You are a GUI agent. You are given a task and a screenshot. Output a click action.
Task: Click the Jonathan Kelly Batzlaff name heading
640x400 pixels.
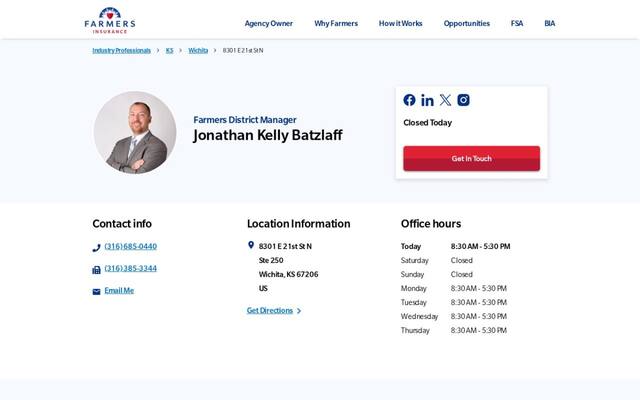pyautogui.click(x=268, y=136)
